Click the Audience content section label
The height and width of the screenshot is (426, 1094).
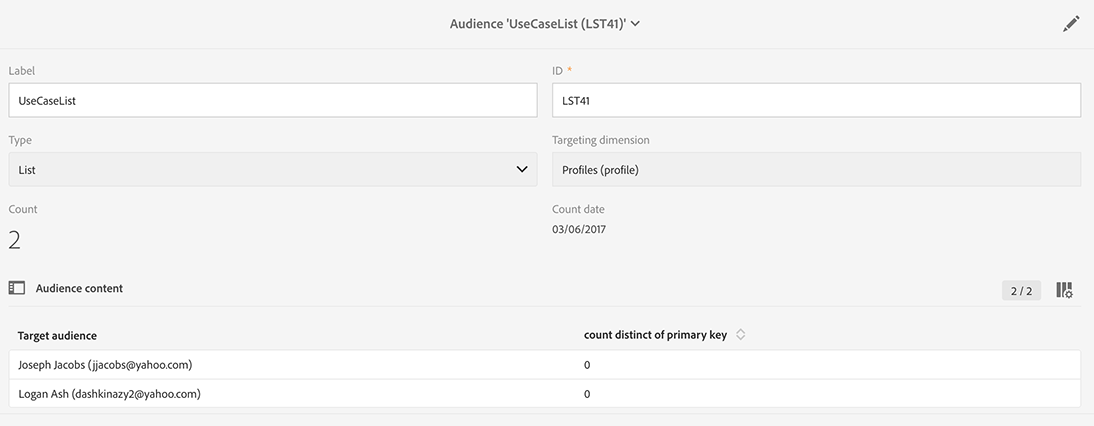coord(79,288)
